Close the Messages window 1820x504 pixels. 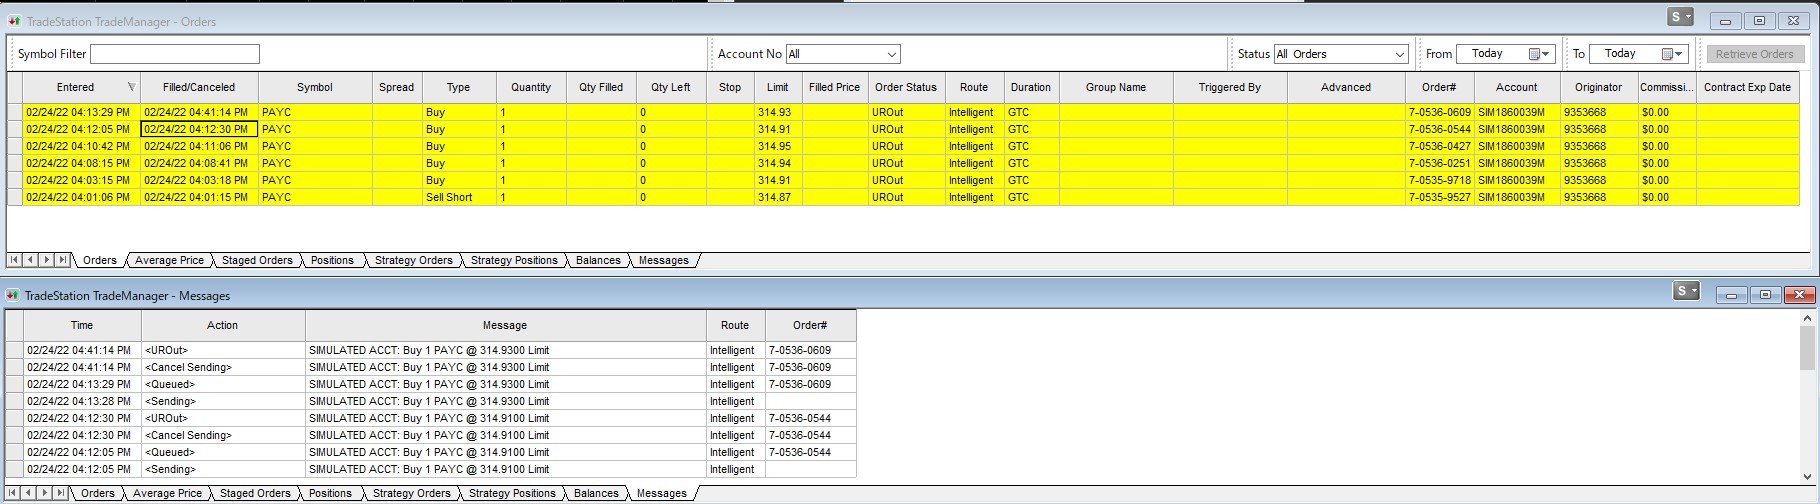tap(1800, 294)
